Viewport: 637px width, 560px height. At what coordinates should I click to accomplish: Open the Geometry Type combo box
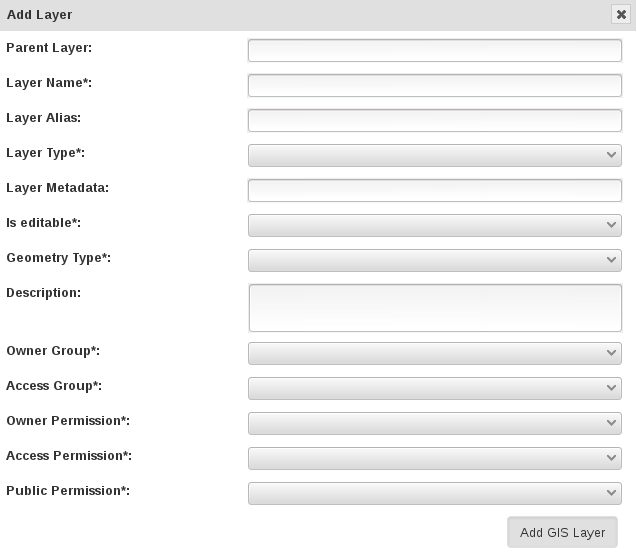(x=435, y=260)
